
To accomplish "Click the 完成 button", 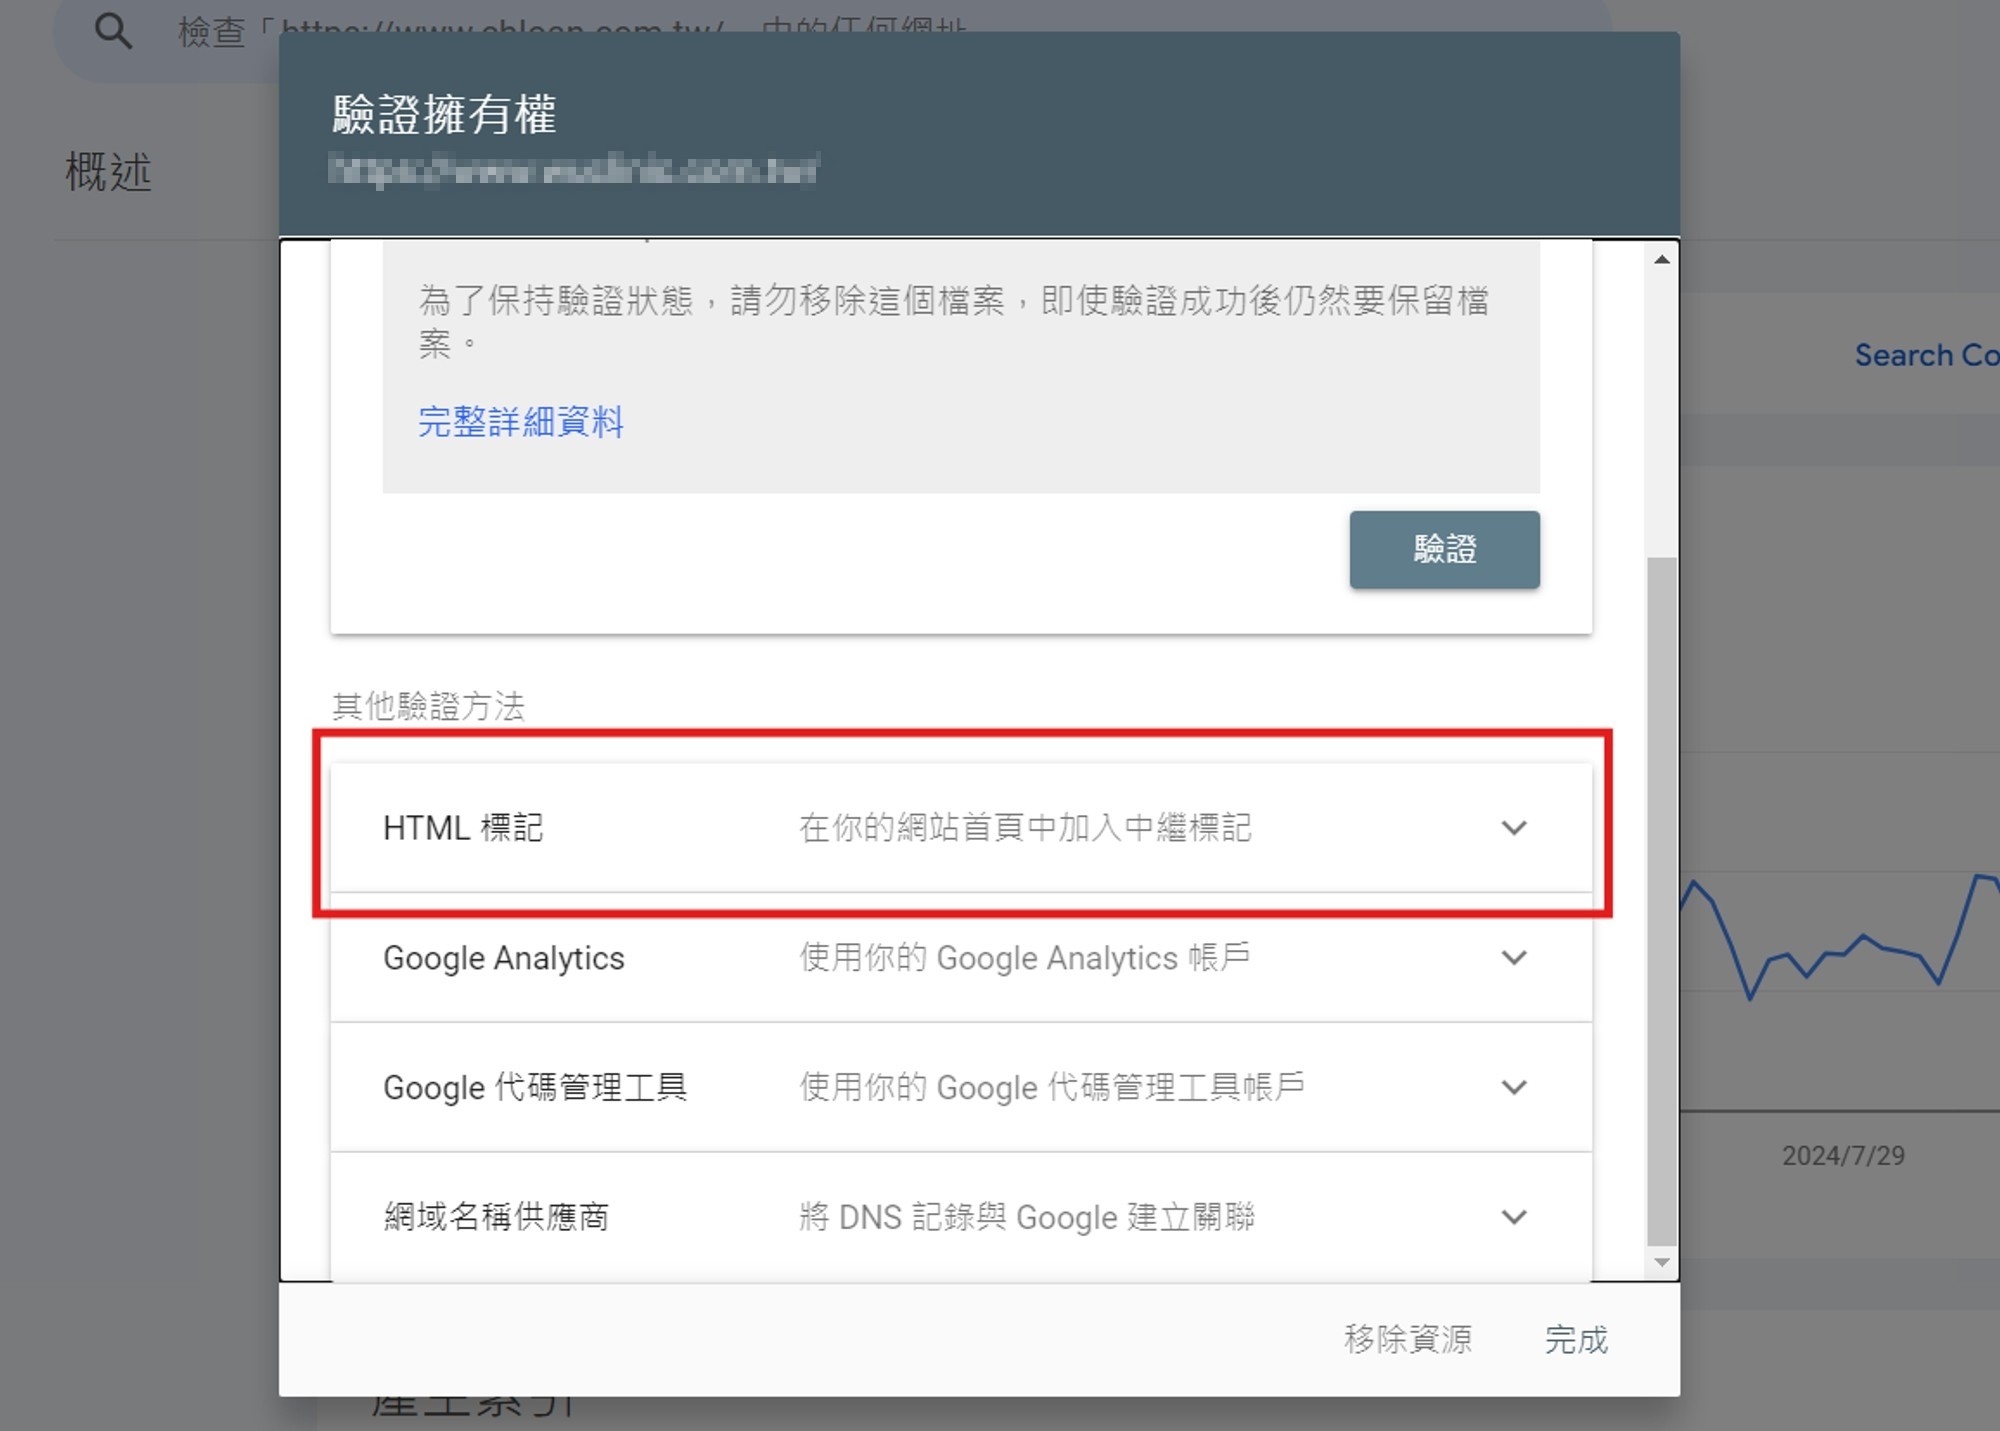I will [x=1576, y=1339].
